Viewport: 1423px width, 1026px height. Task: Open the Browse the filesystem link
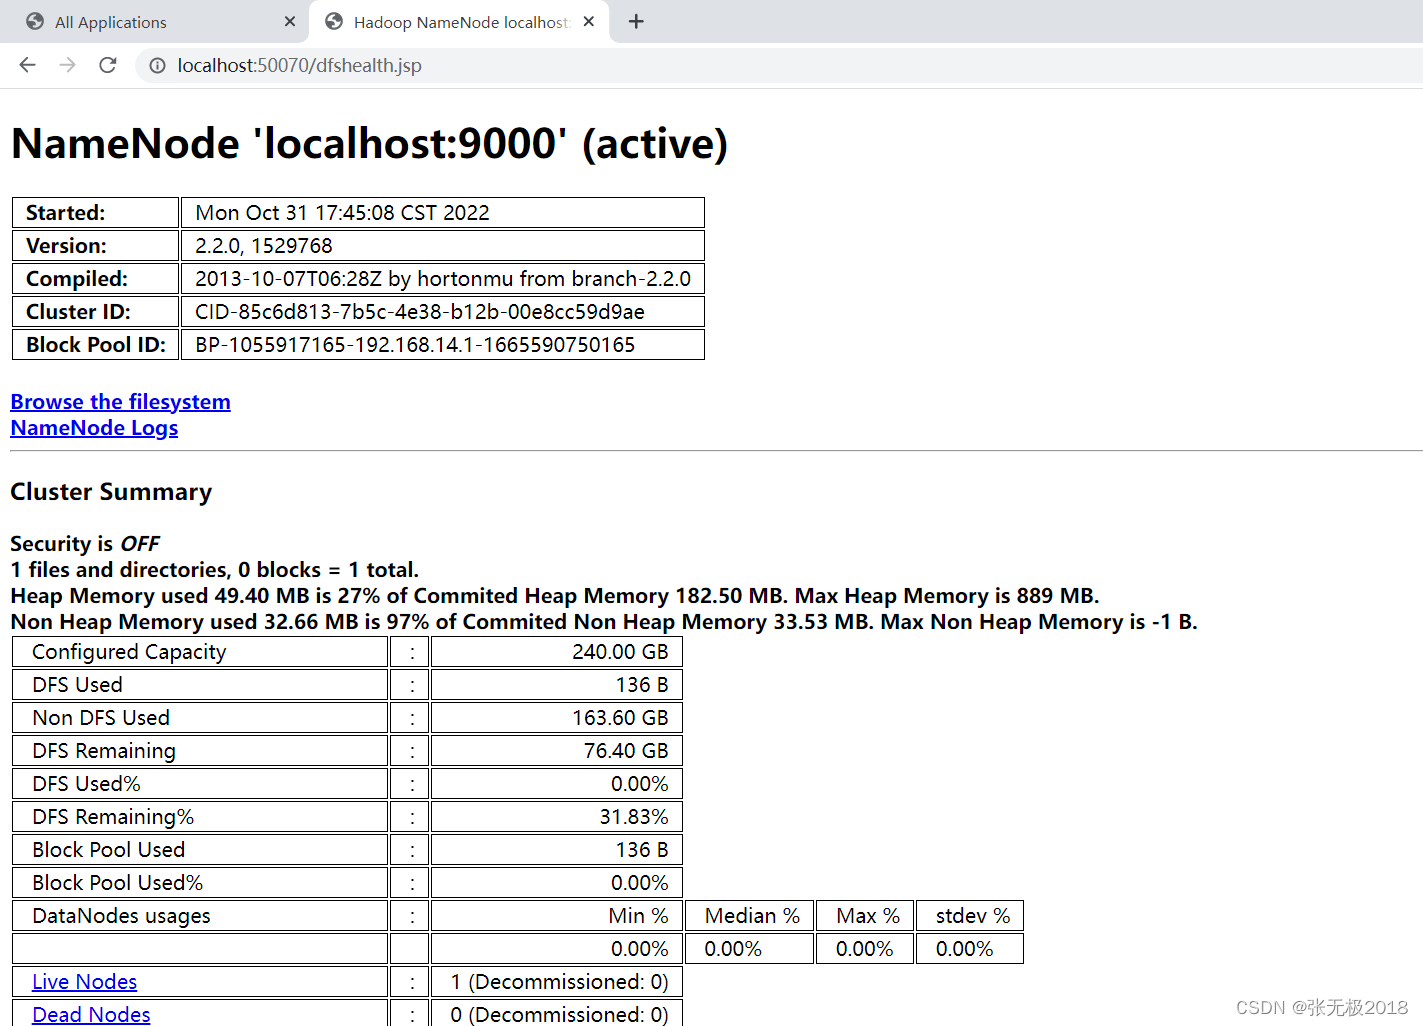[120, 402]
